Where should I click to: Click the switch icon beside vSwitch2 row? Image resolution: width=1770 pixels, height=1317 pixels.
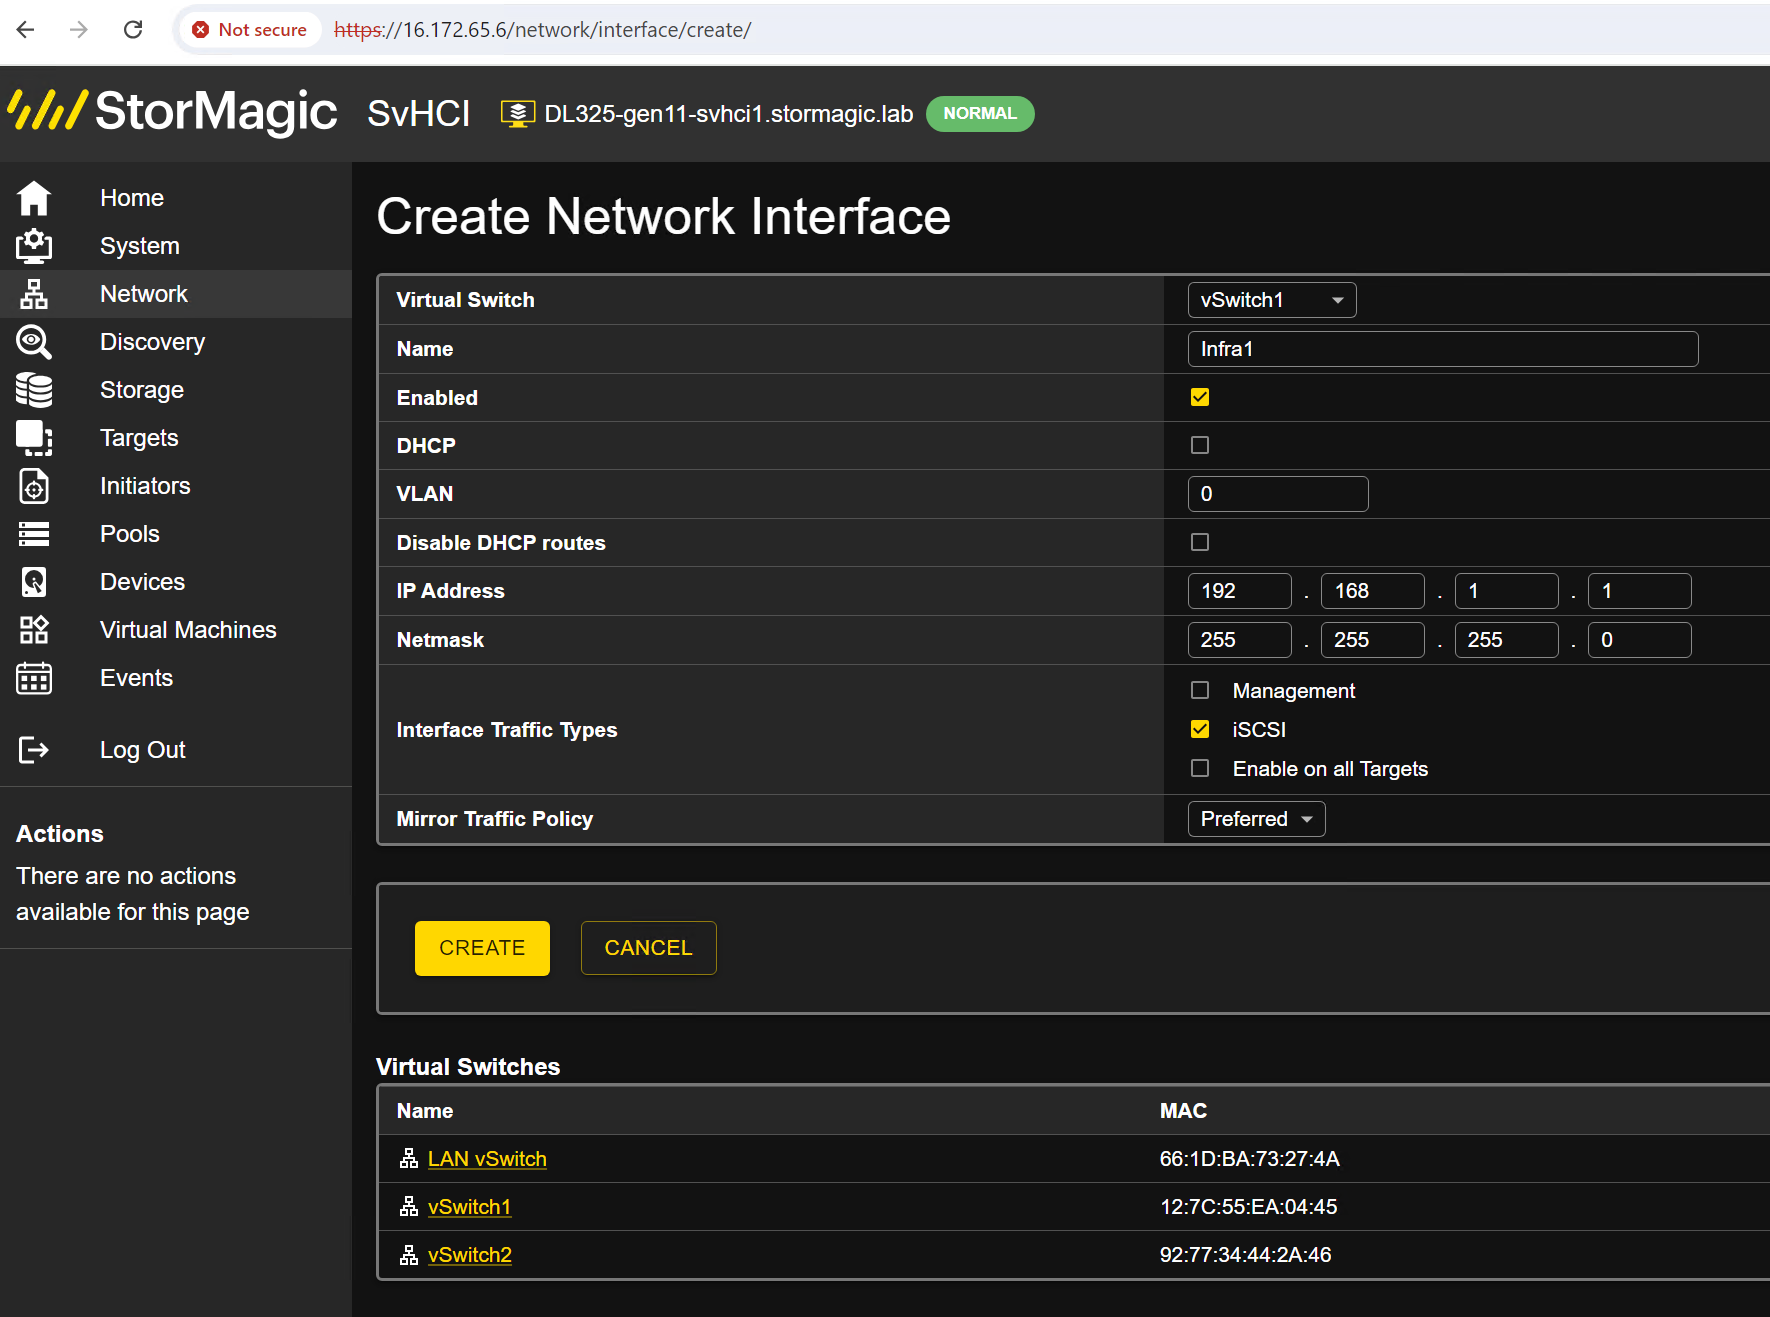(409, 1255)
